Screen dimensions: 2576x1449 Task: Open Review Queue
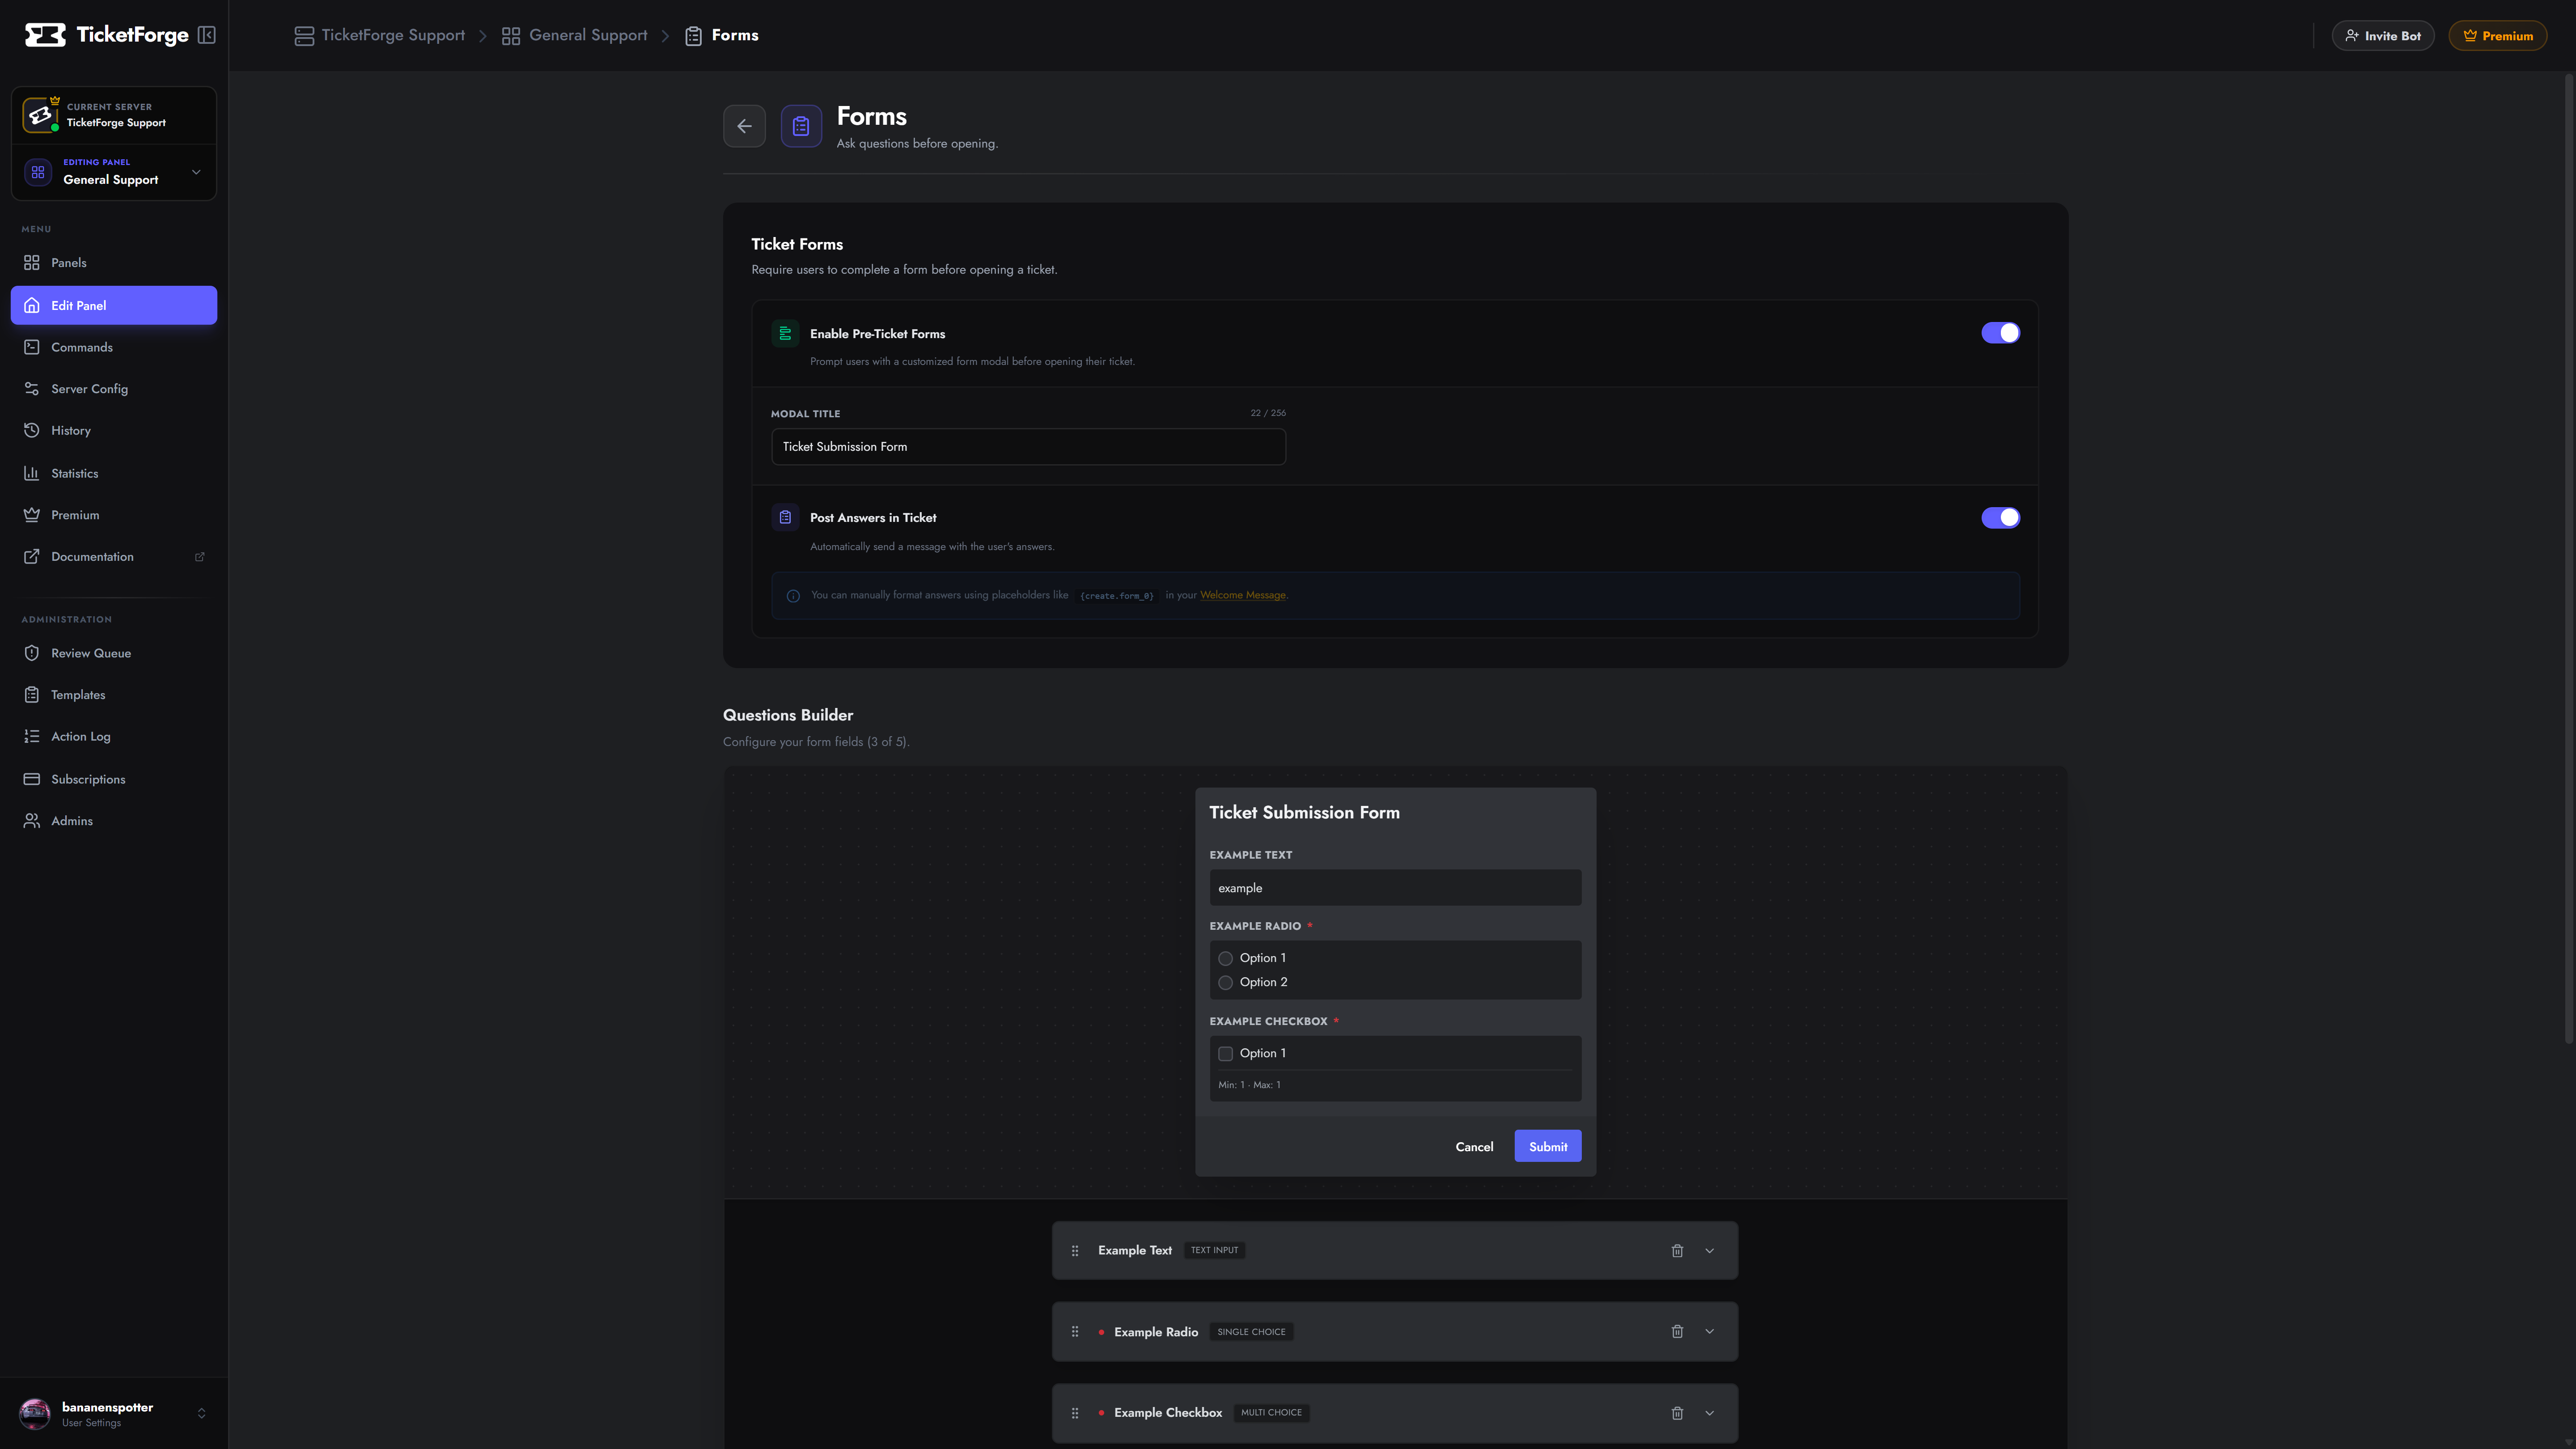[x=114, y=653]
